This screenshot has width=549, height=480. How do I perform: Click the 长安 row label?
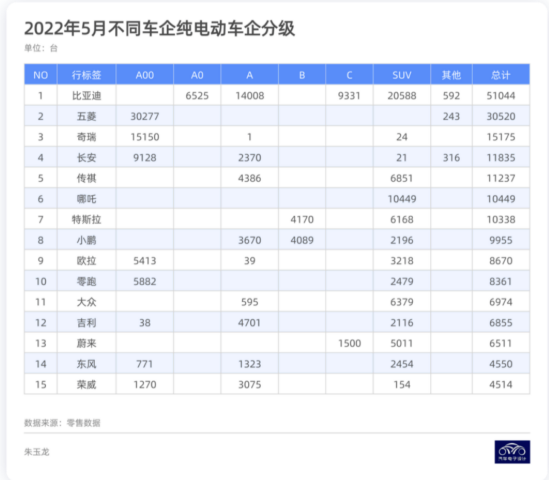click(x=86, y=158)
